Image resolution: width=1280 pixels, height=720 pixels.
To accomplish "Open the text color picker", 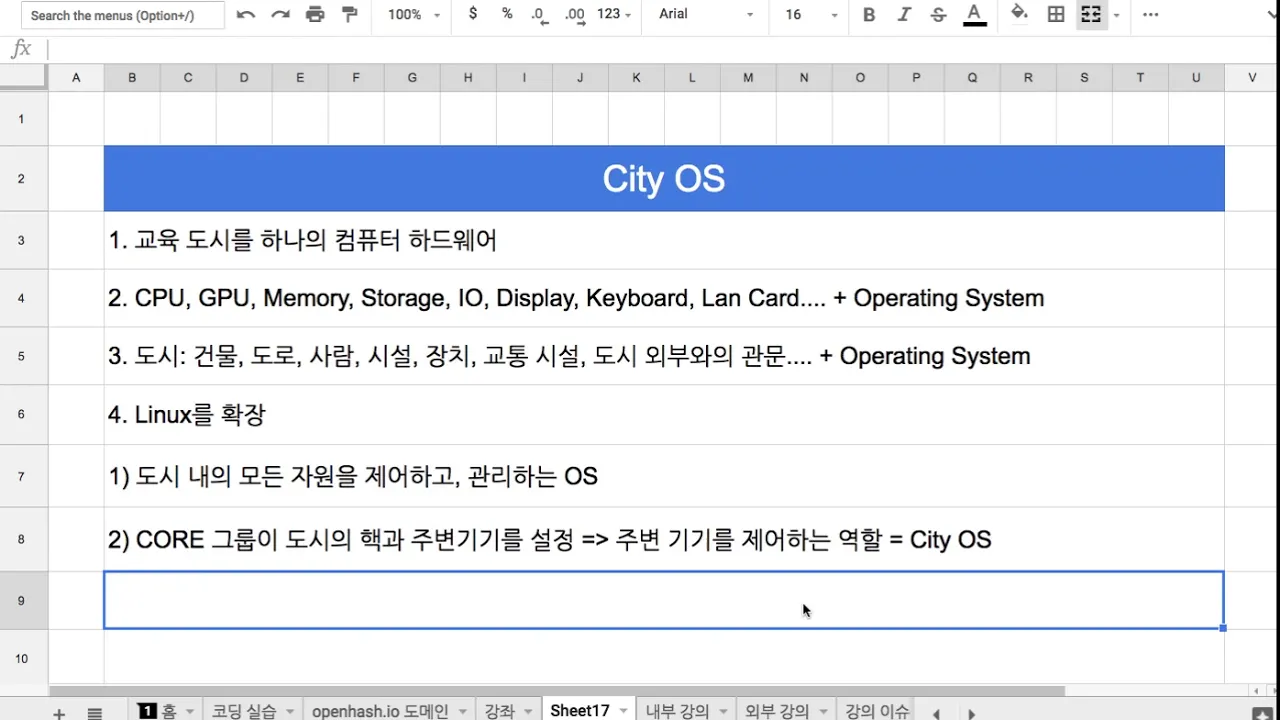I will [x=973, y=14].
